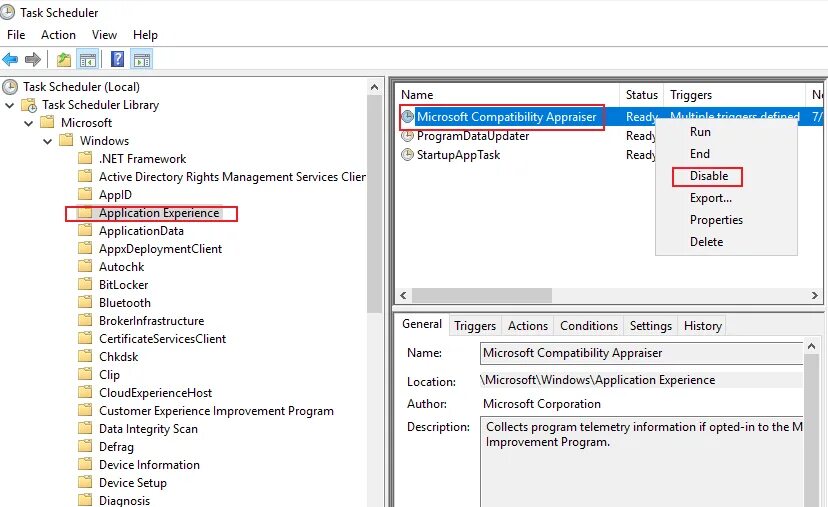Select the Data Integrity Scan folder

[x=148, y=429]
